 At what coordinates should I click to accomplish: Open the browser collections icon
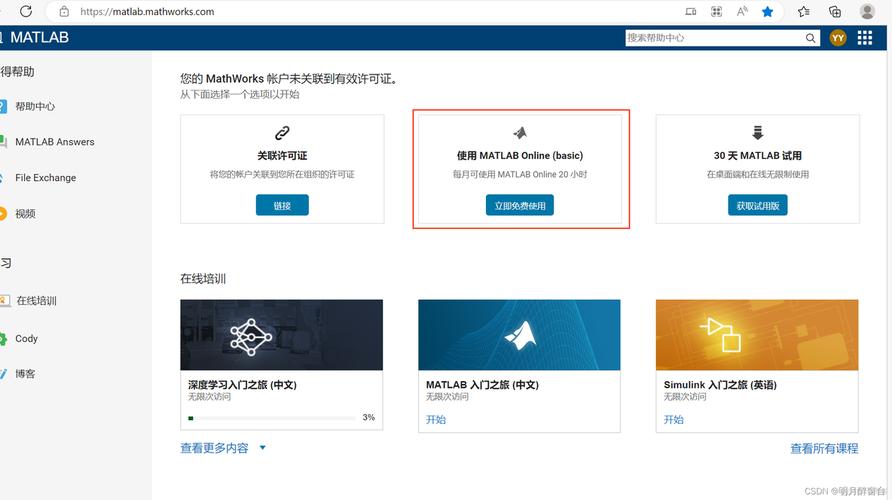click(x=835, y=11)
